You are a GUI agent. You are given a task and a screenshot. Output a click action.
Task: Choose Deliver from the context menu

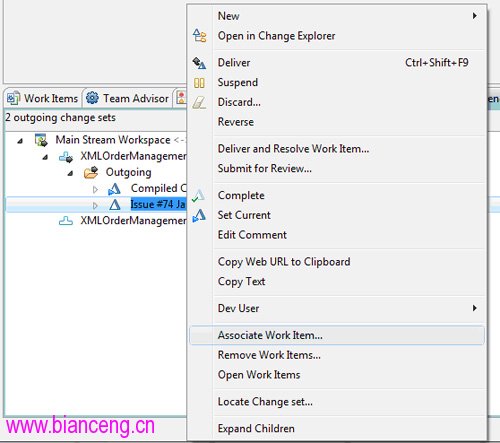coord(337,63)
